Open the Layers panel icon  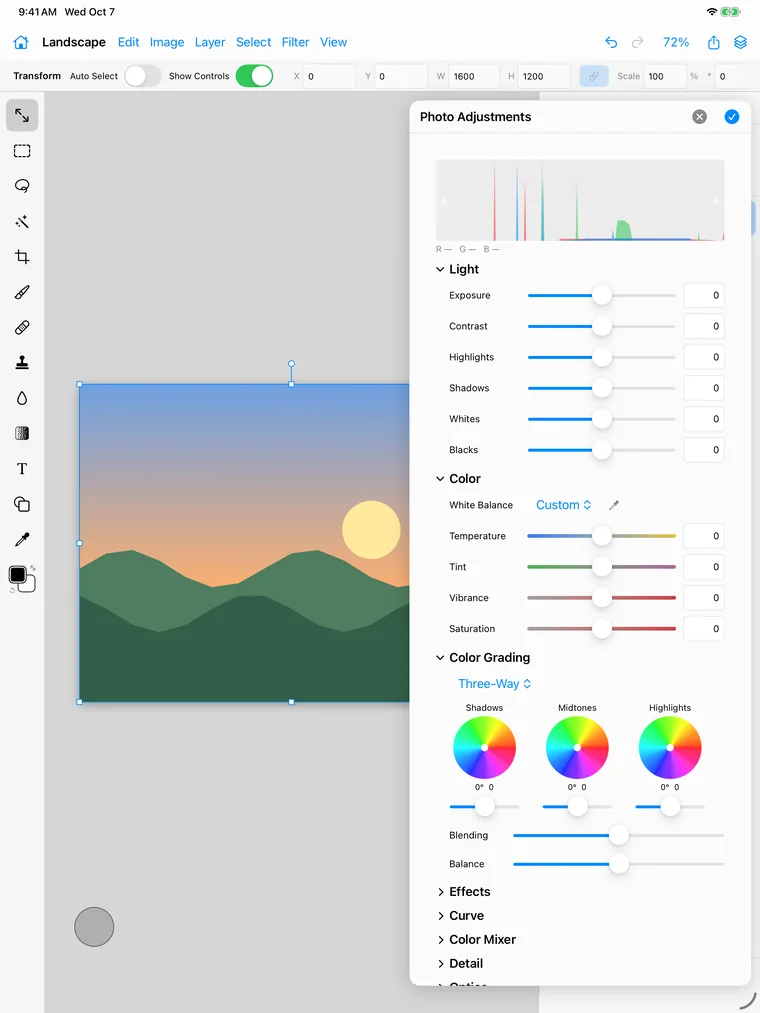point(741,42)
